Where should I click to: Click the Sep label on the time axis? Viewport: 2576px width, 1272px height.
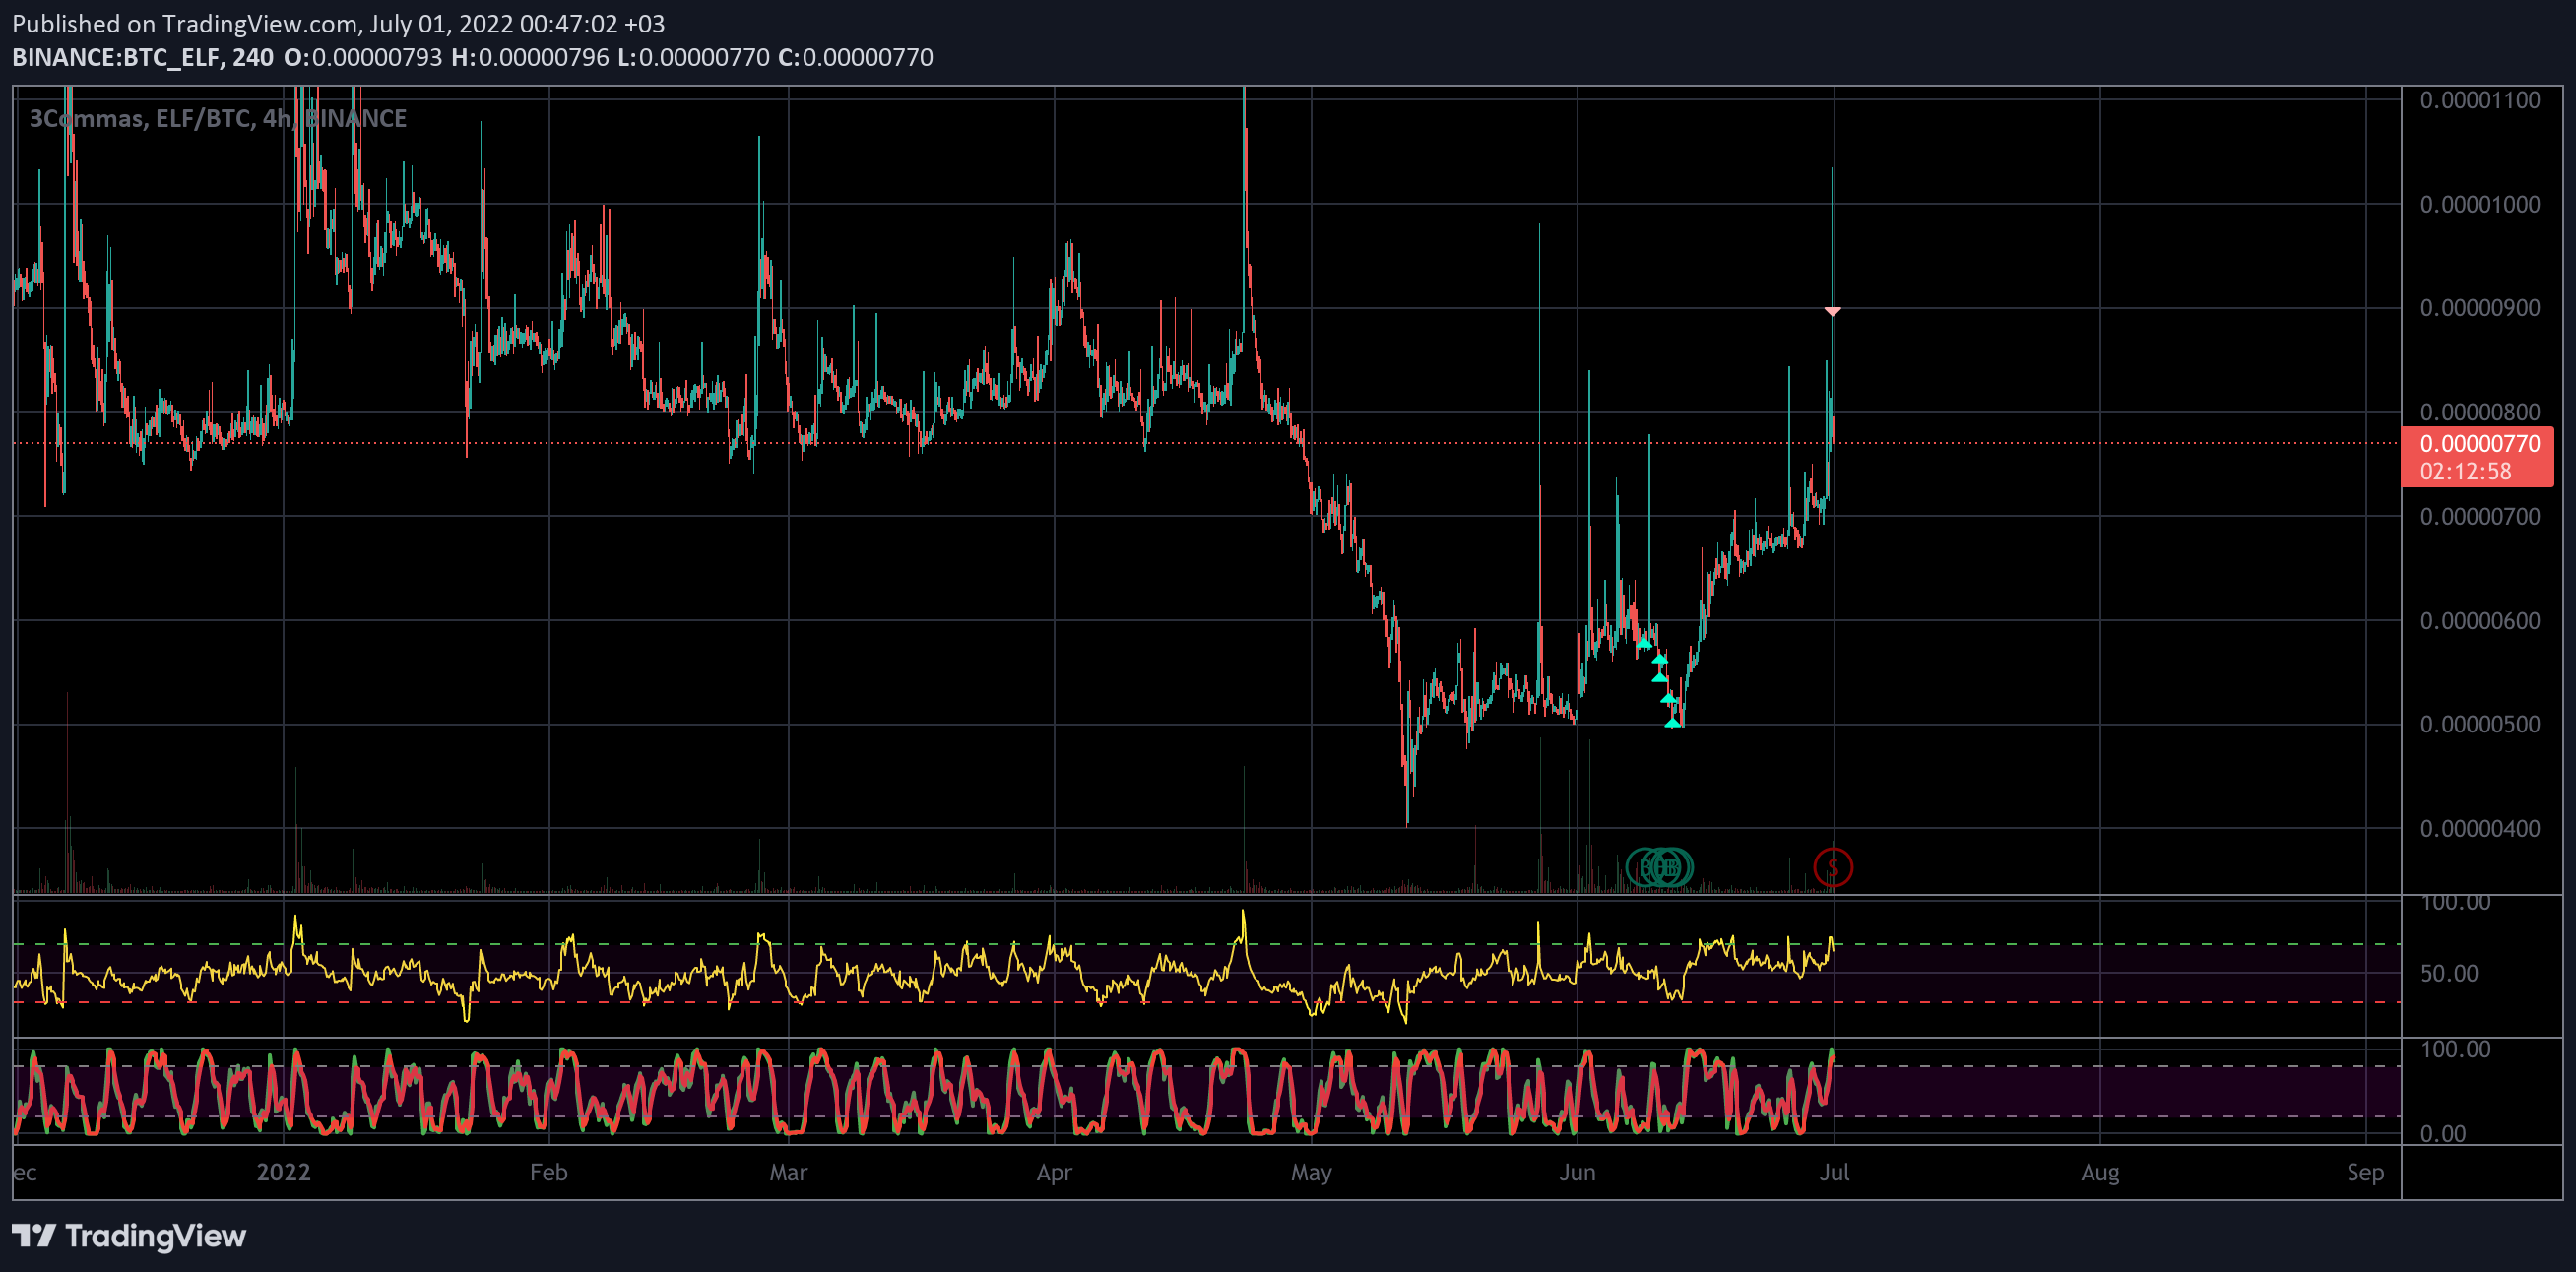coord(2365,1172)
